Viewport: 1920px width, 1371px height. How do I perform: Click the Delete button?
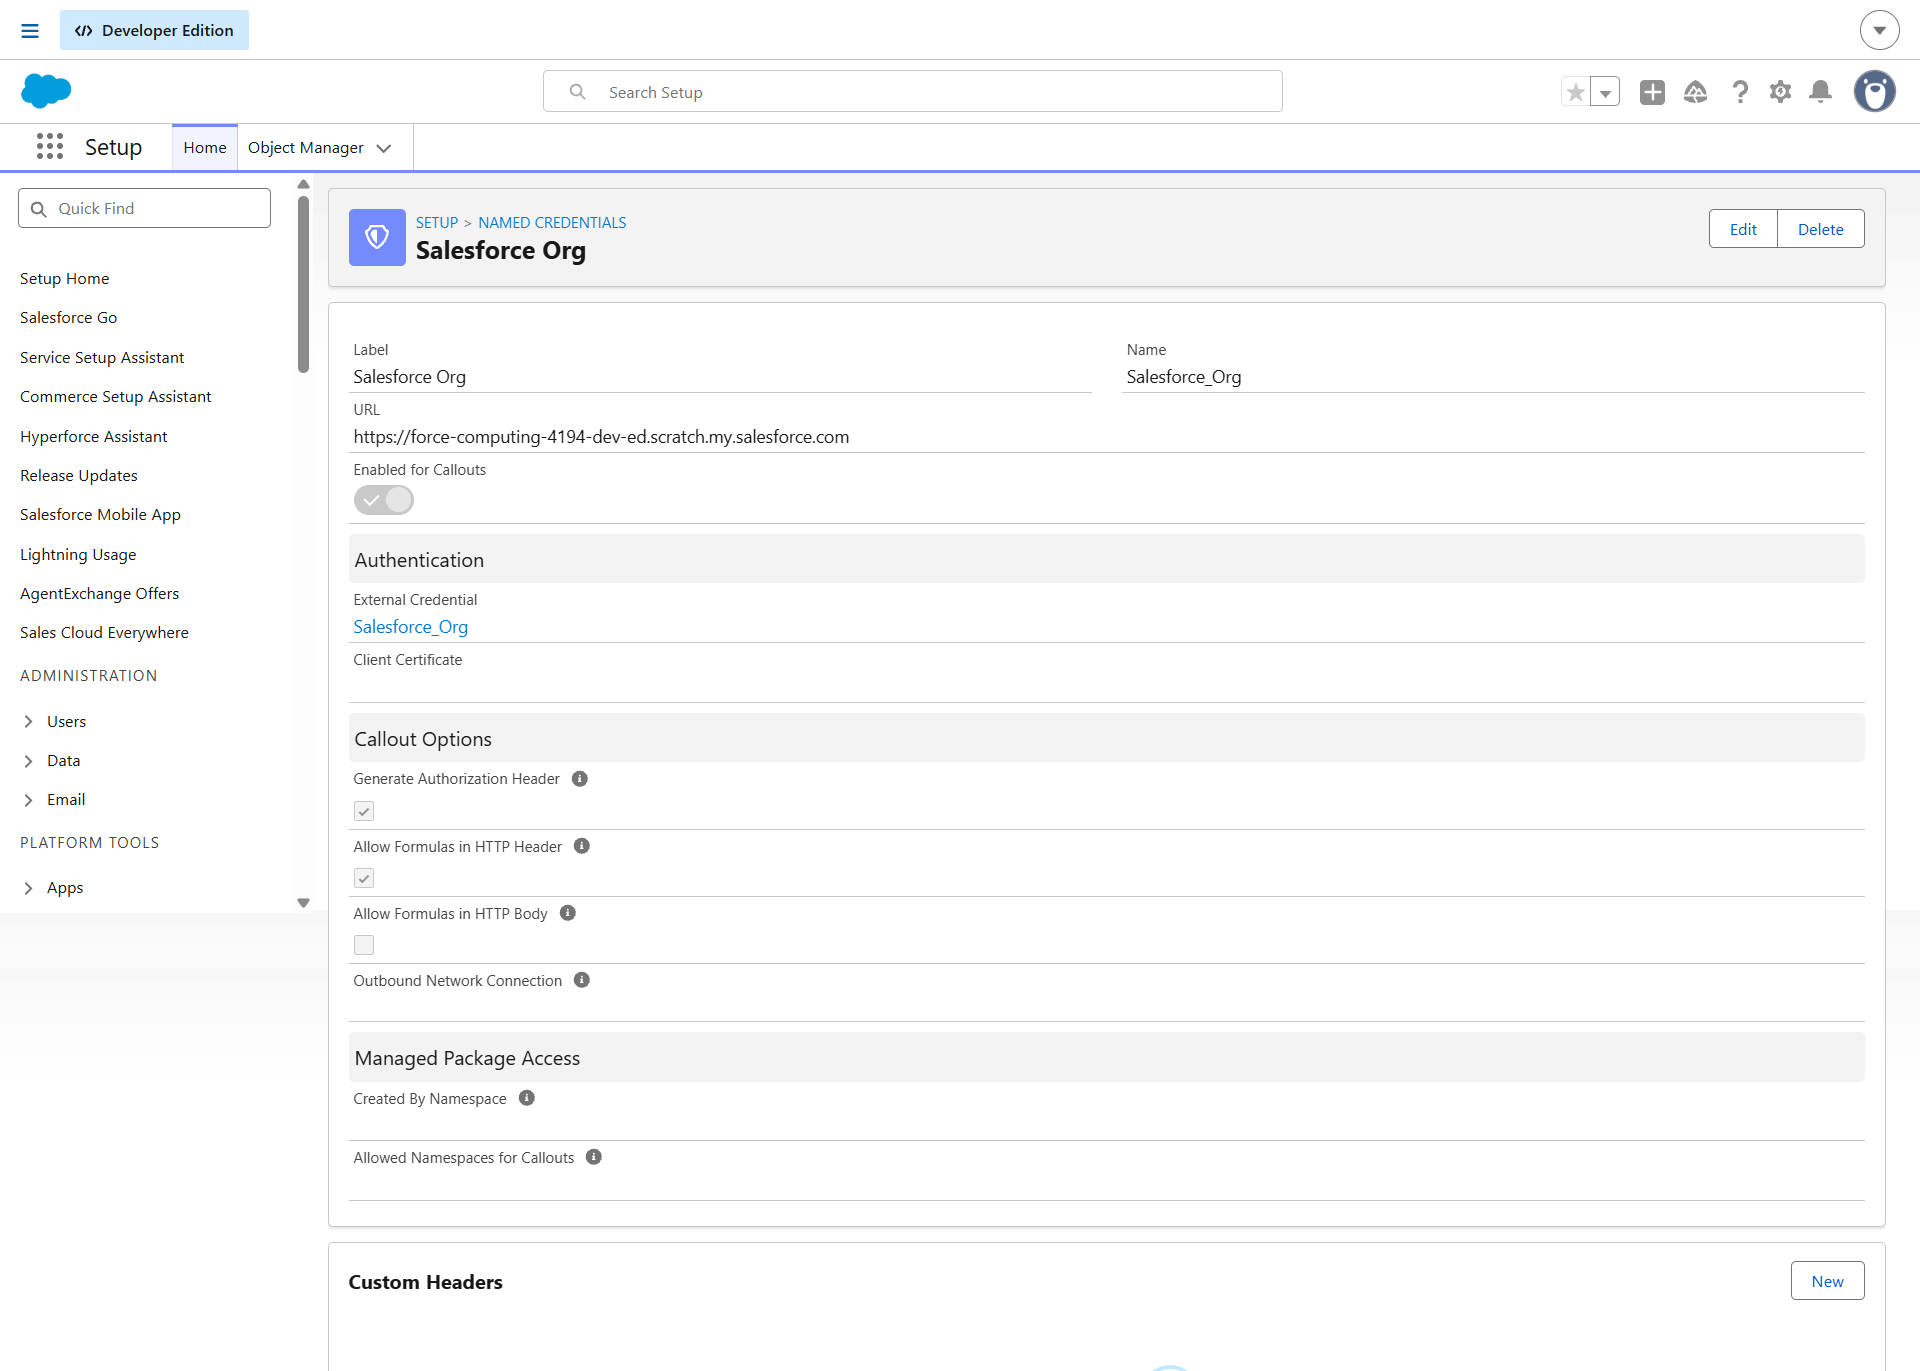1821,229
